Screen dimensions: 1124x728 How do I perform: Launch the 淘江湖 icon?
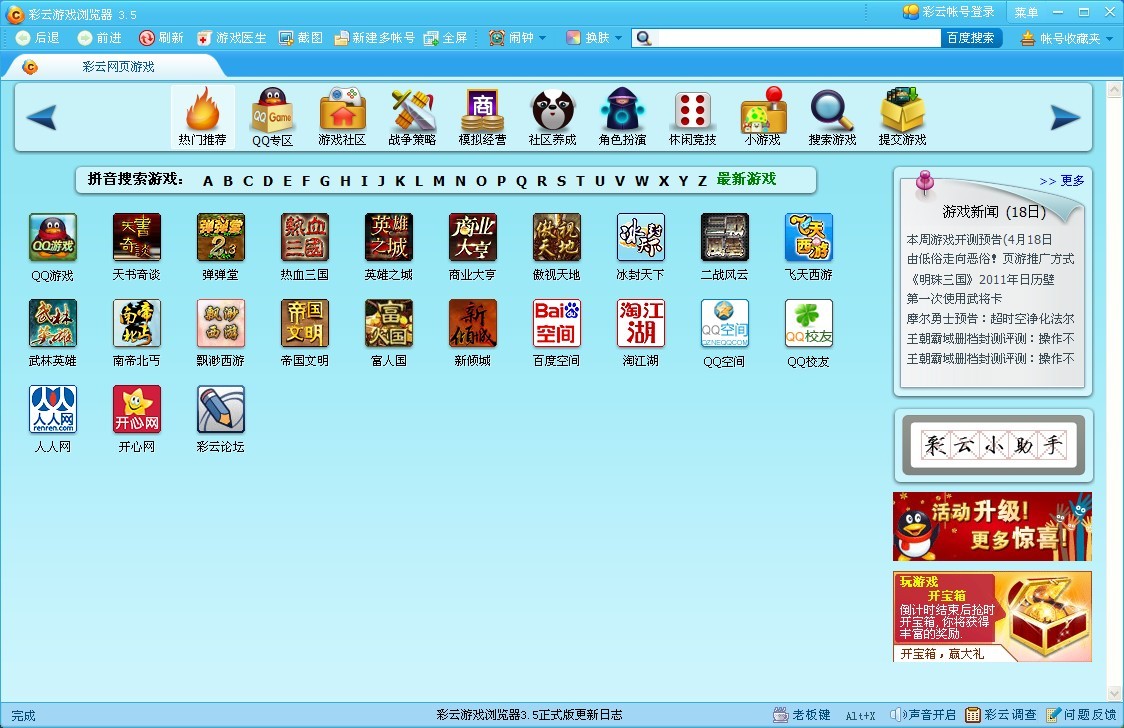pos(640,323)
